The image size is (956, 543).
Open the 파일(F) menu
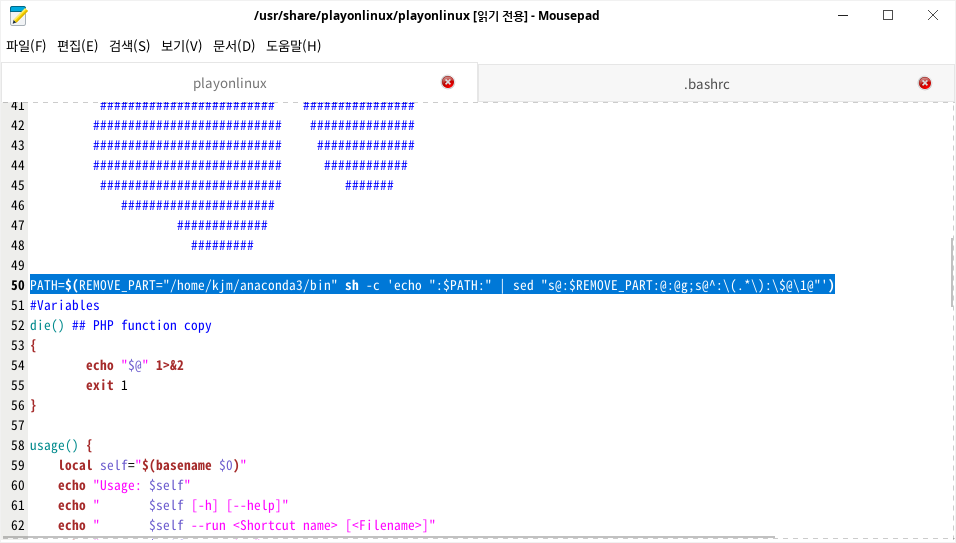point(26,46)
